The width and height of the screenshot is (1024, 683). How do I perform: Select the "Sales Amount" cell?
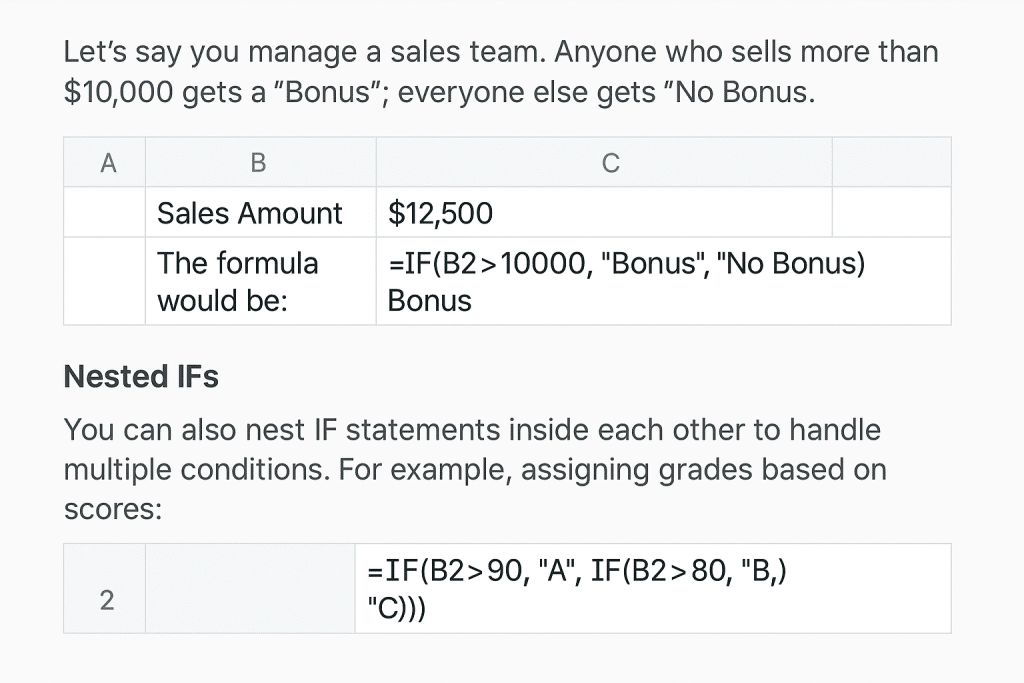[x=249, y=213]
